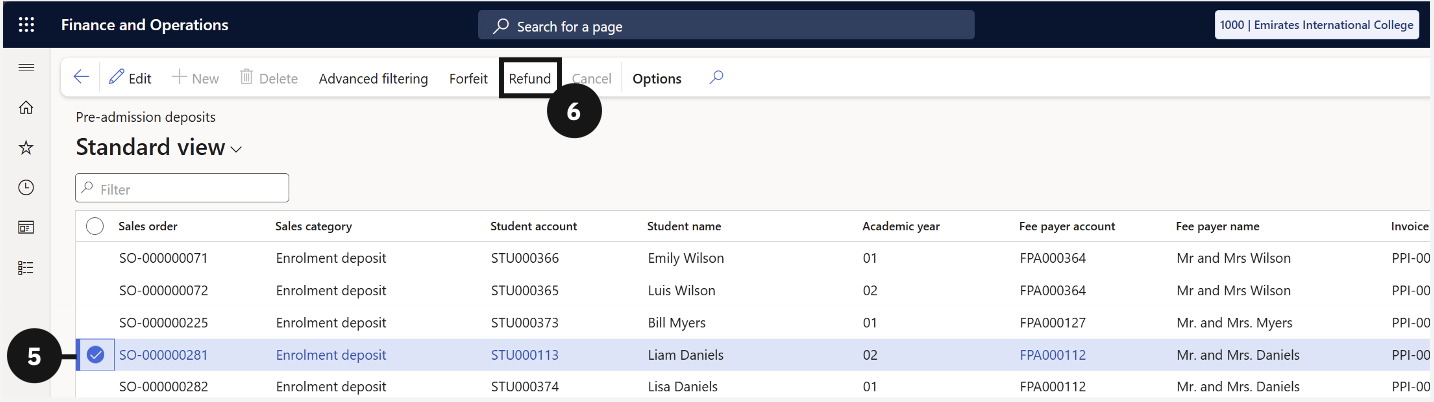Open Enrolment deposit link in selected row
The height and width of the screenshot is (402, 1434).
tap(331, 355)
